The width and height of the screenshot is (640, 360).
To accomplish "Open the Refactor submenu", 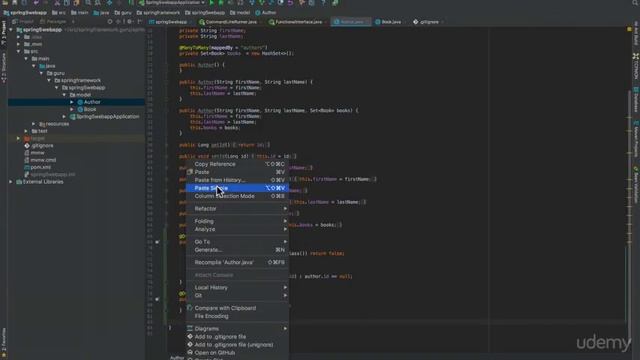I will click(237, 209).
